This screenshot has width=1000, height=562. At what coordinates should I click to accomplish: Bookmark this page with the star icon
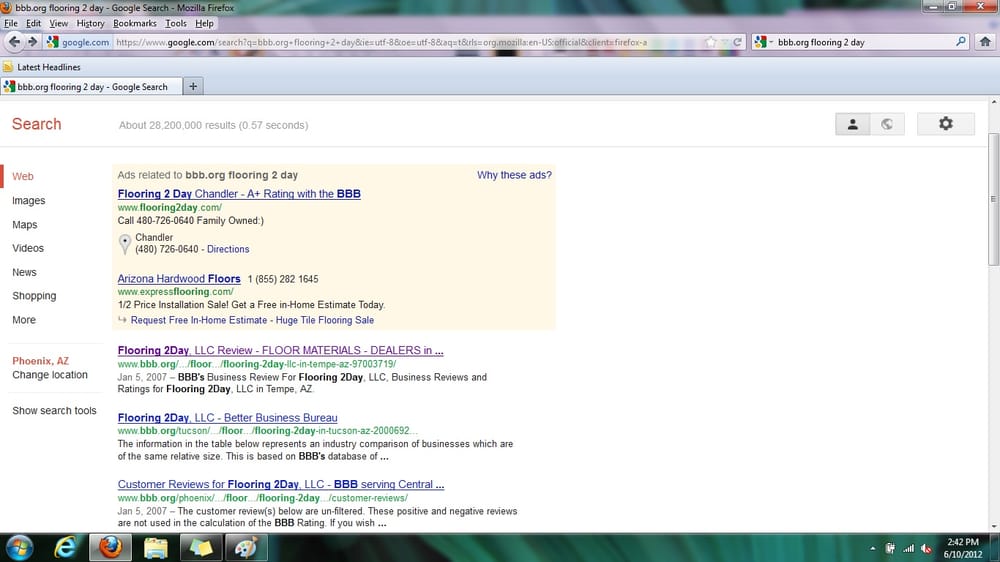pos(710,42)
